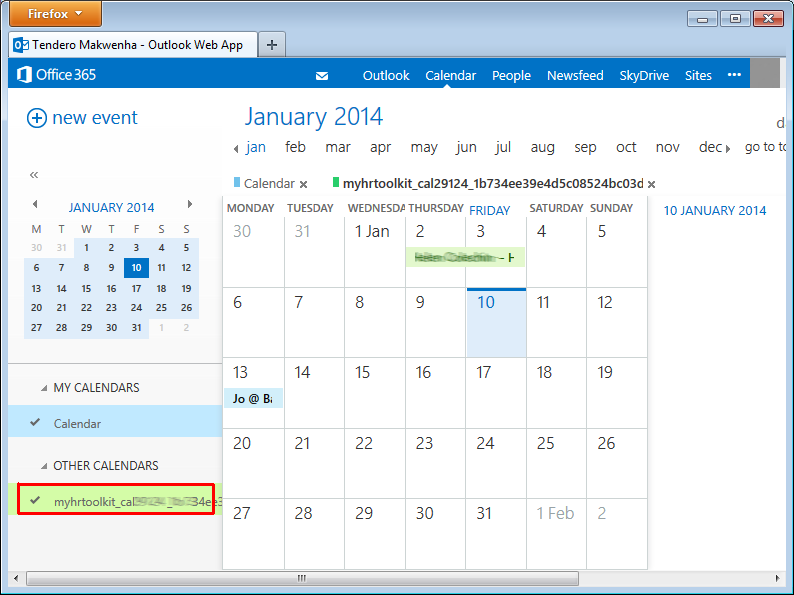Select the myhrtoolkit_cal29124 tab label
This screenshot has width=794, height=595.
click(493, 183)
